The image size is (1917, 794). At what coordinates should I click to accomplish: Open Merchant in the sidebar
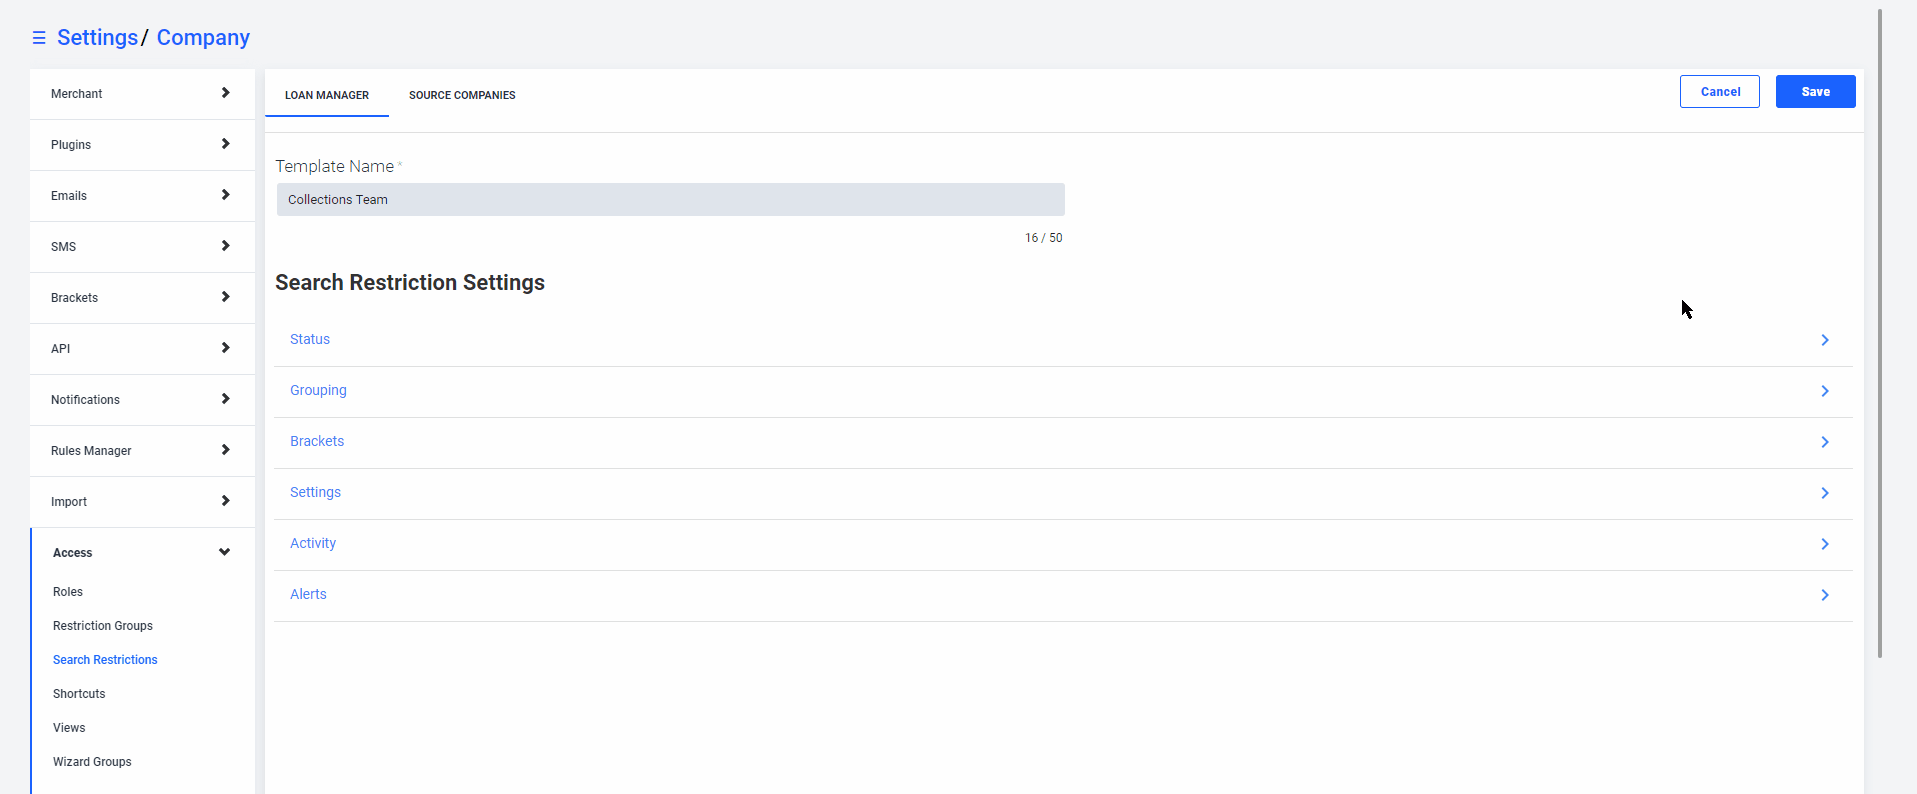point(142,94)
